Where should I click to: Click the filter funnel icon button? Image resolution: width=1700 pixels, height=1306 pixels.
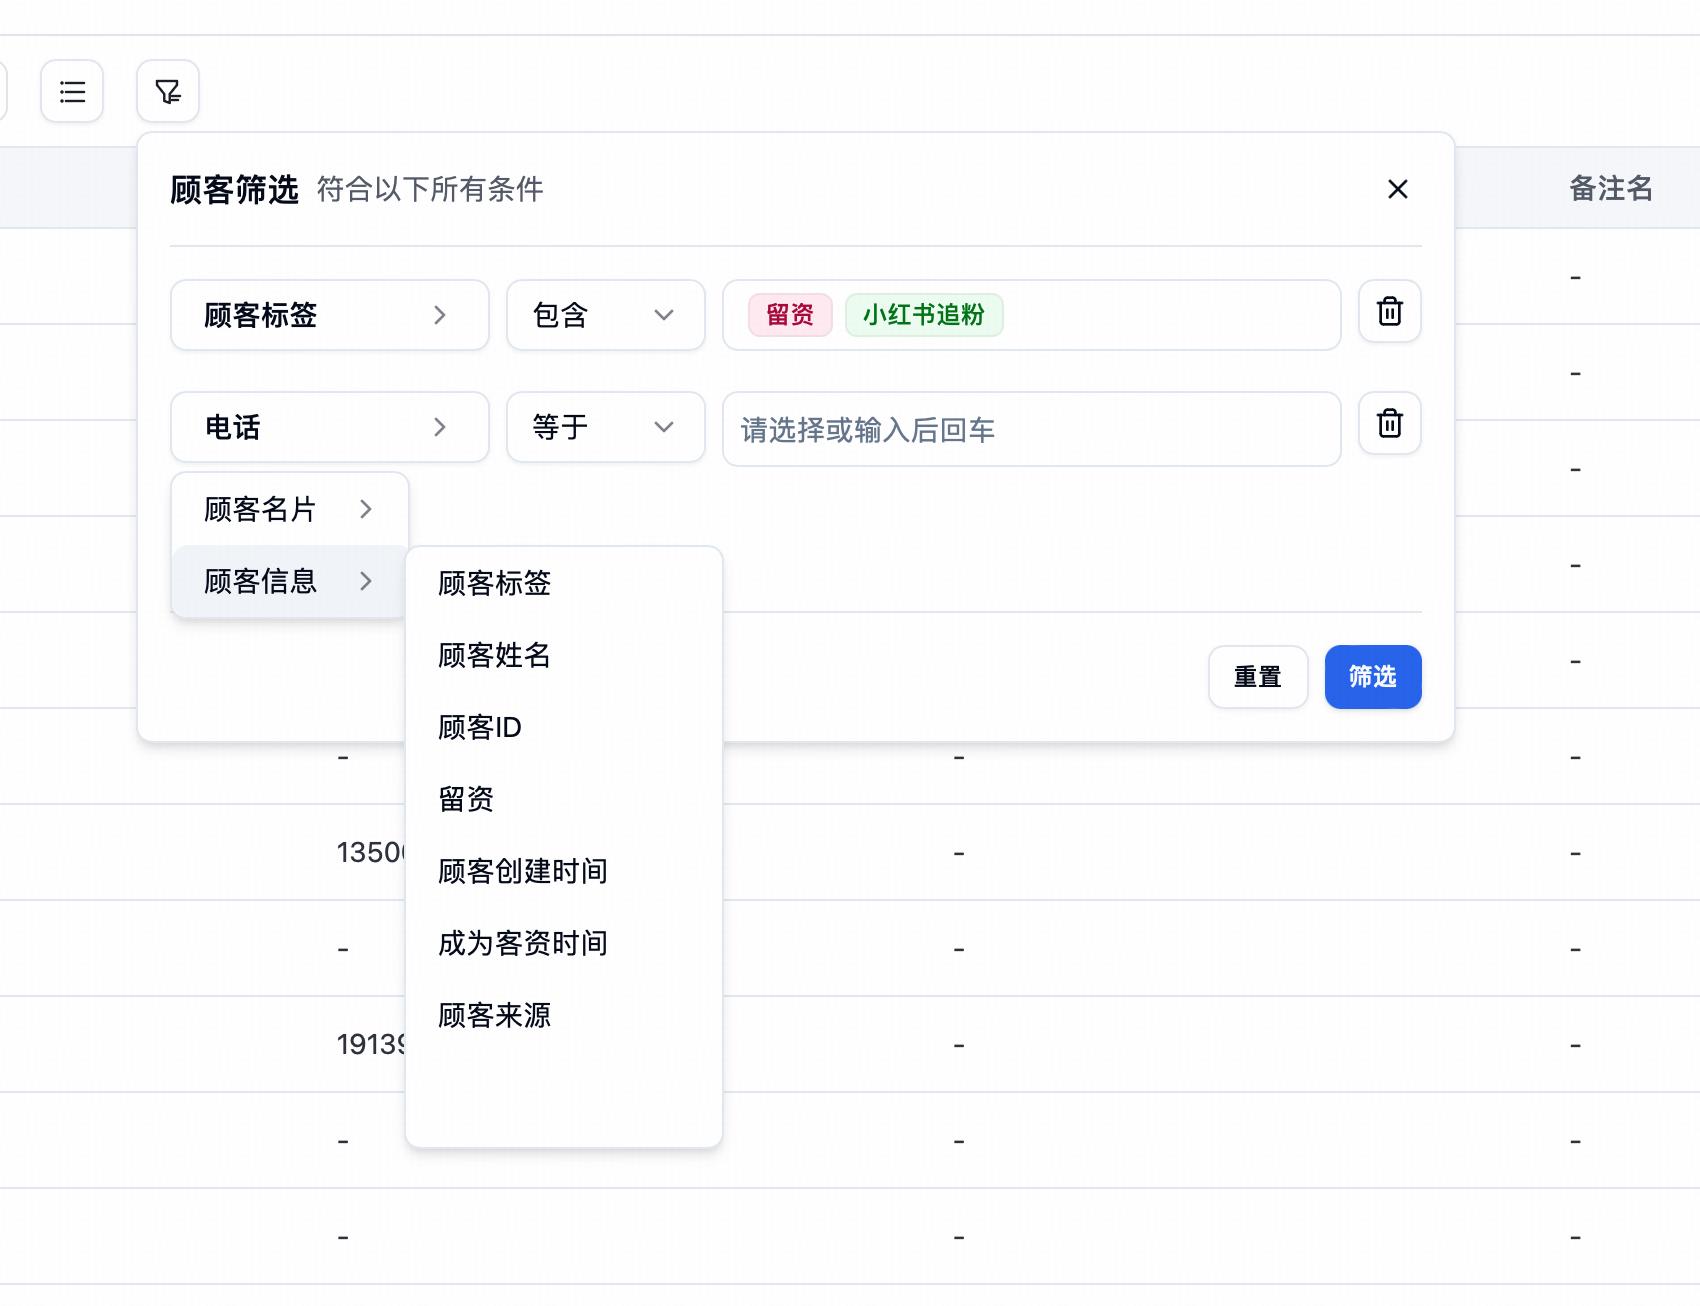[x=168, y=92]
